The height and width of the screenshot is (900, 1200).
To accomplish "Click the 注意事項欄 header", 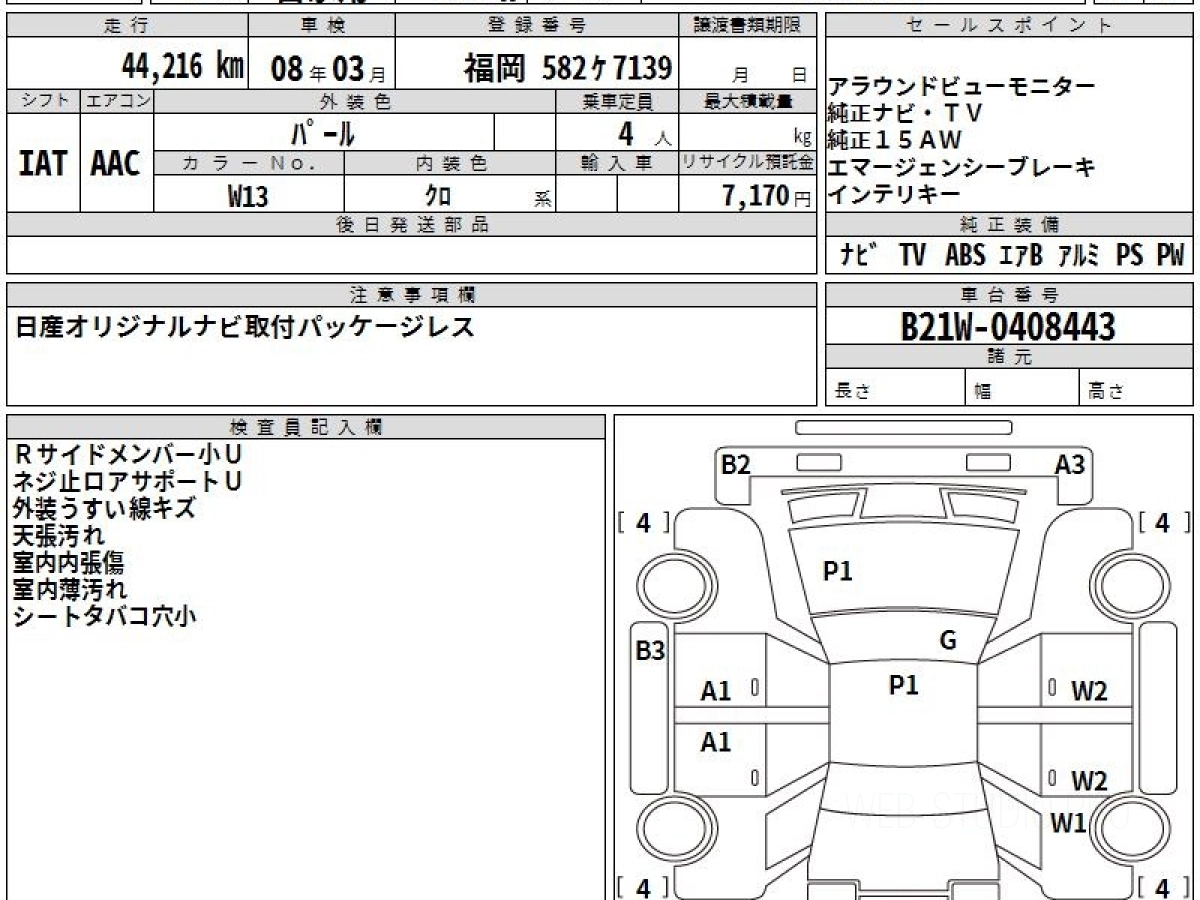I will coord(413,295).
